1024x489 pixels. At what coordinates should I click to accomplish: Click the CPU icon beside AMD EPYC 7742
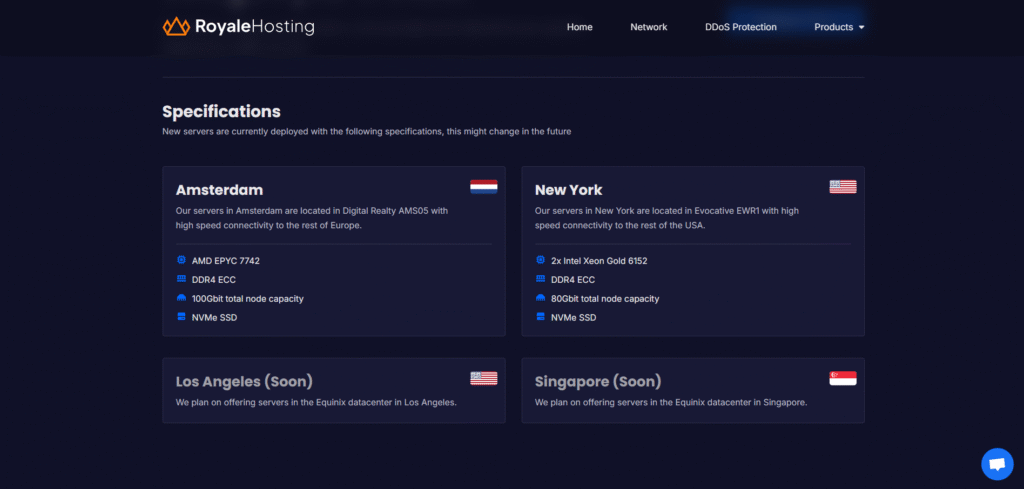(181, 260)
